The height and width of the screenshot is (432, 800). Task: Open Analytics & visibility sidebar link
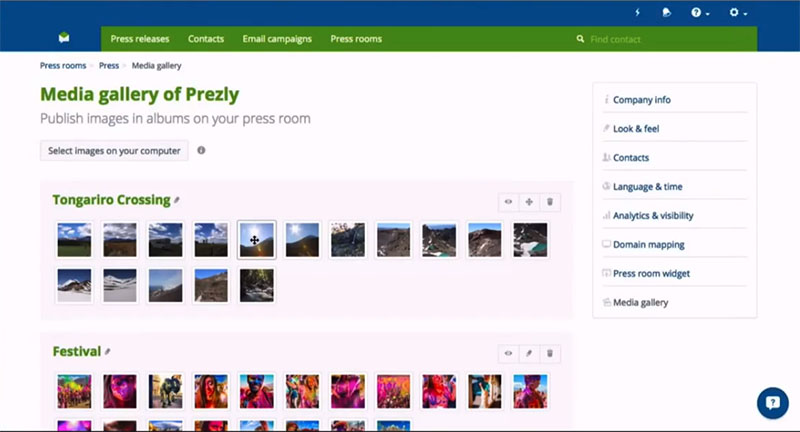click(x=652, y=215)
